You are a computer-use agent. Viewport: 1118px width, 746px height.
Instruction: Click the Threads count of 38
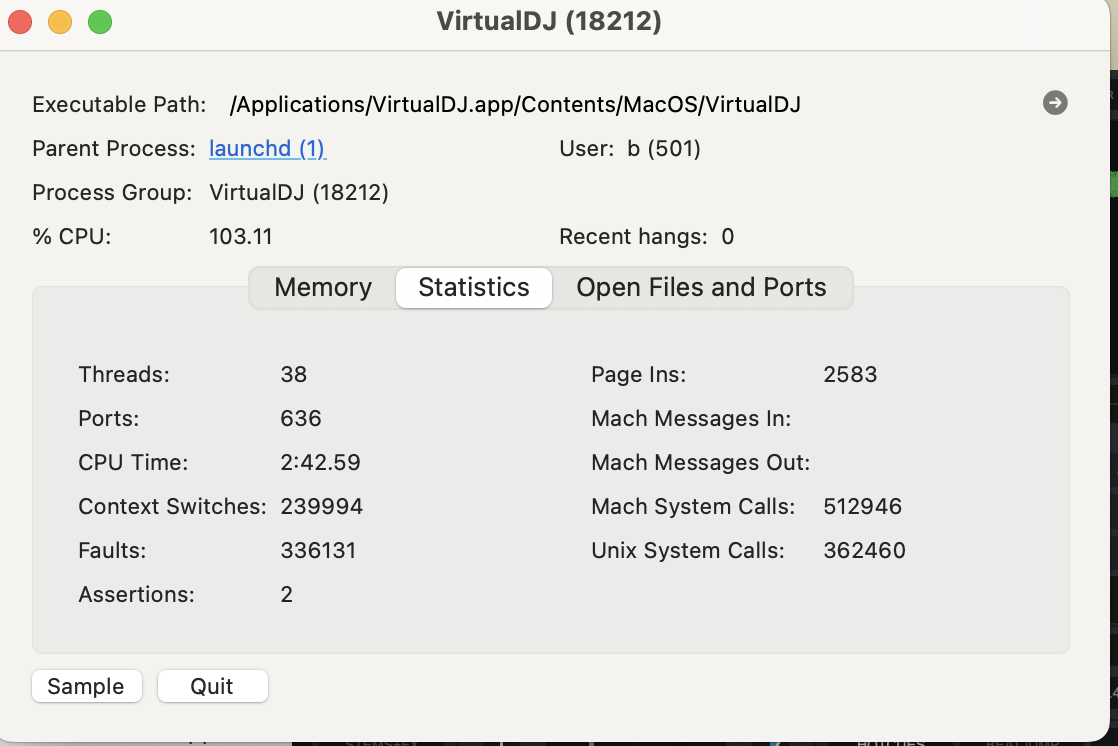(294, 375)
